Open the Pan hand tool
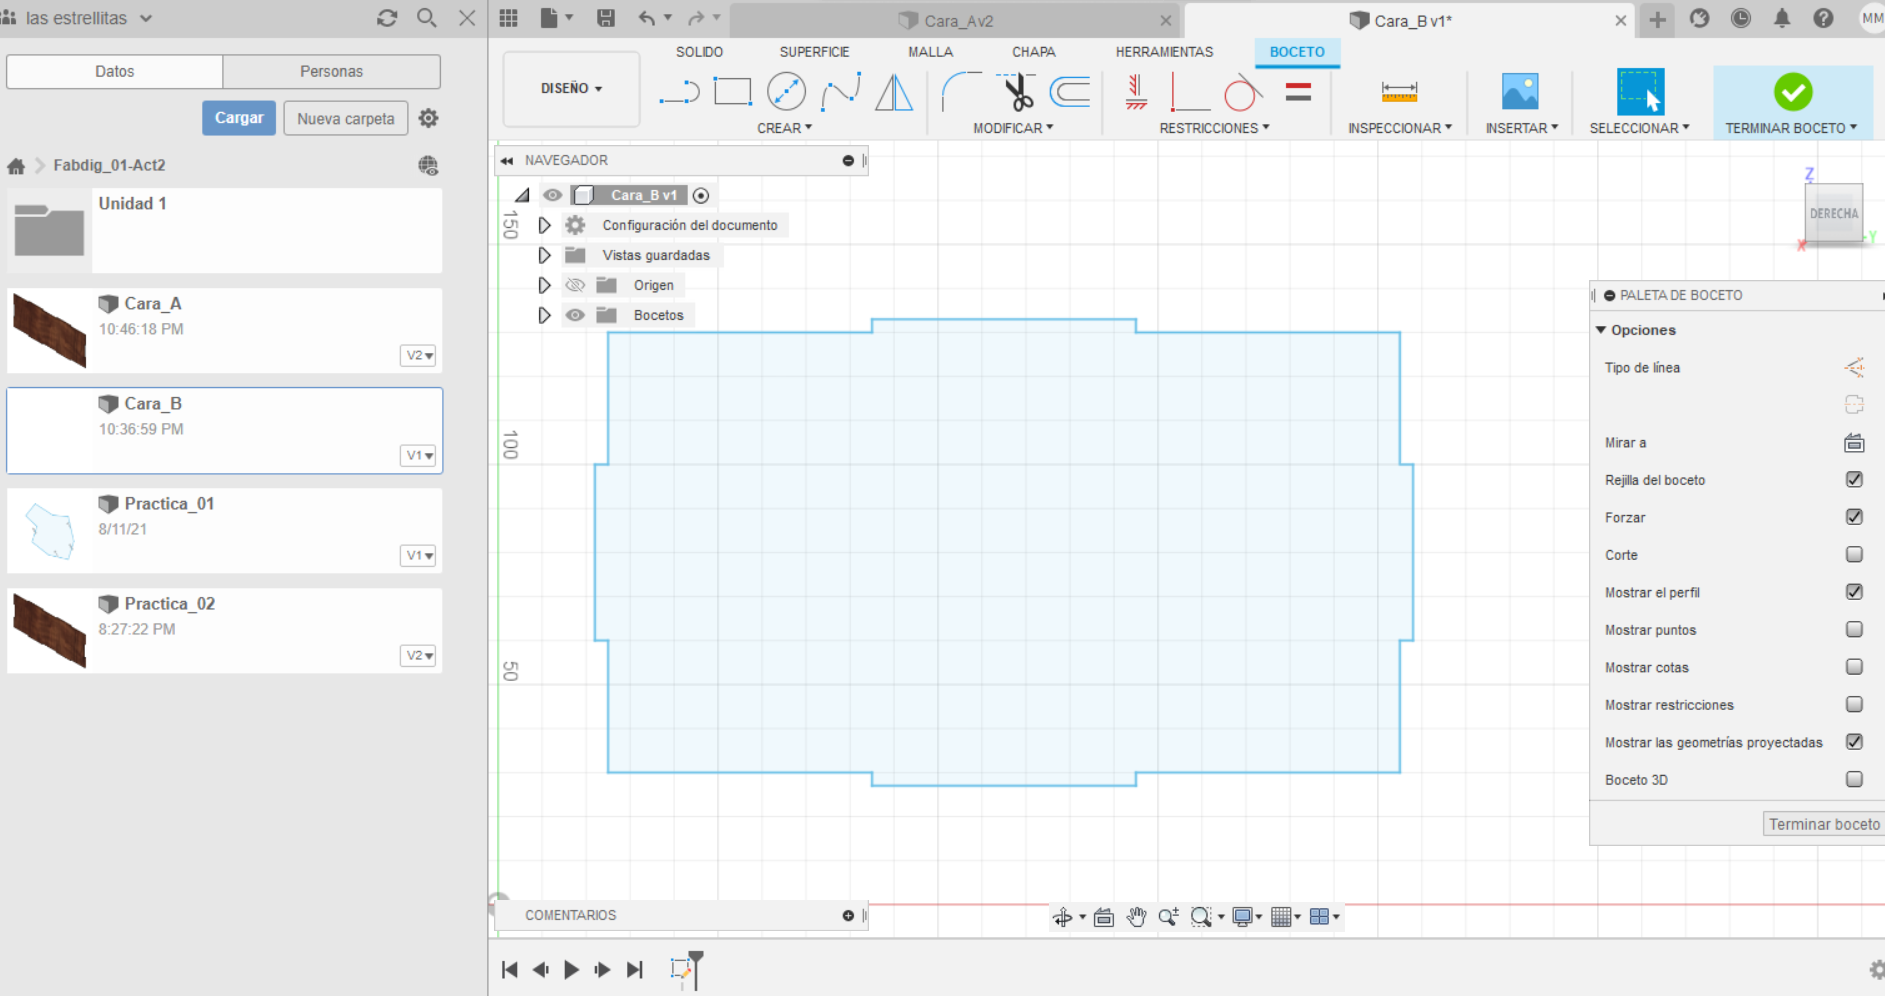The image size is (1885, 996). tap(1136, 917)
